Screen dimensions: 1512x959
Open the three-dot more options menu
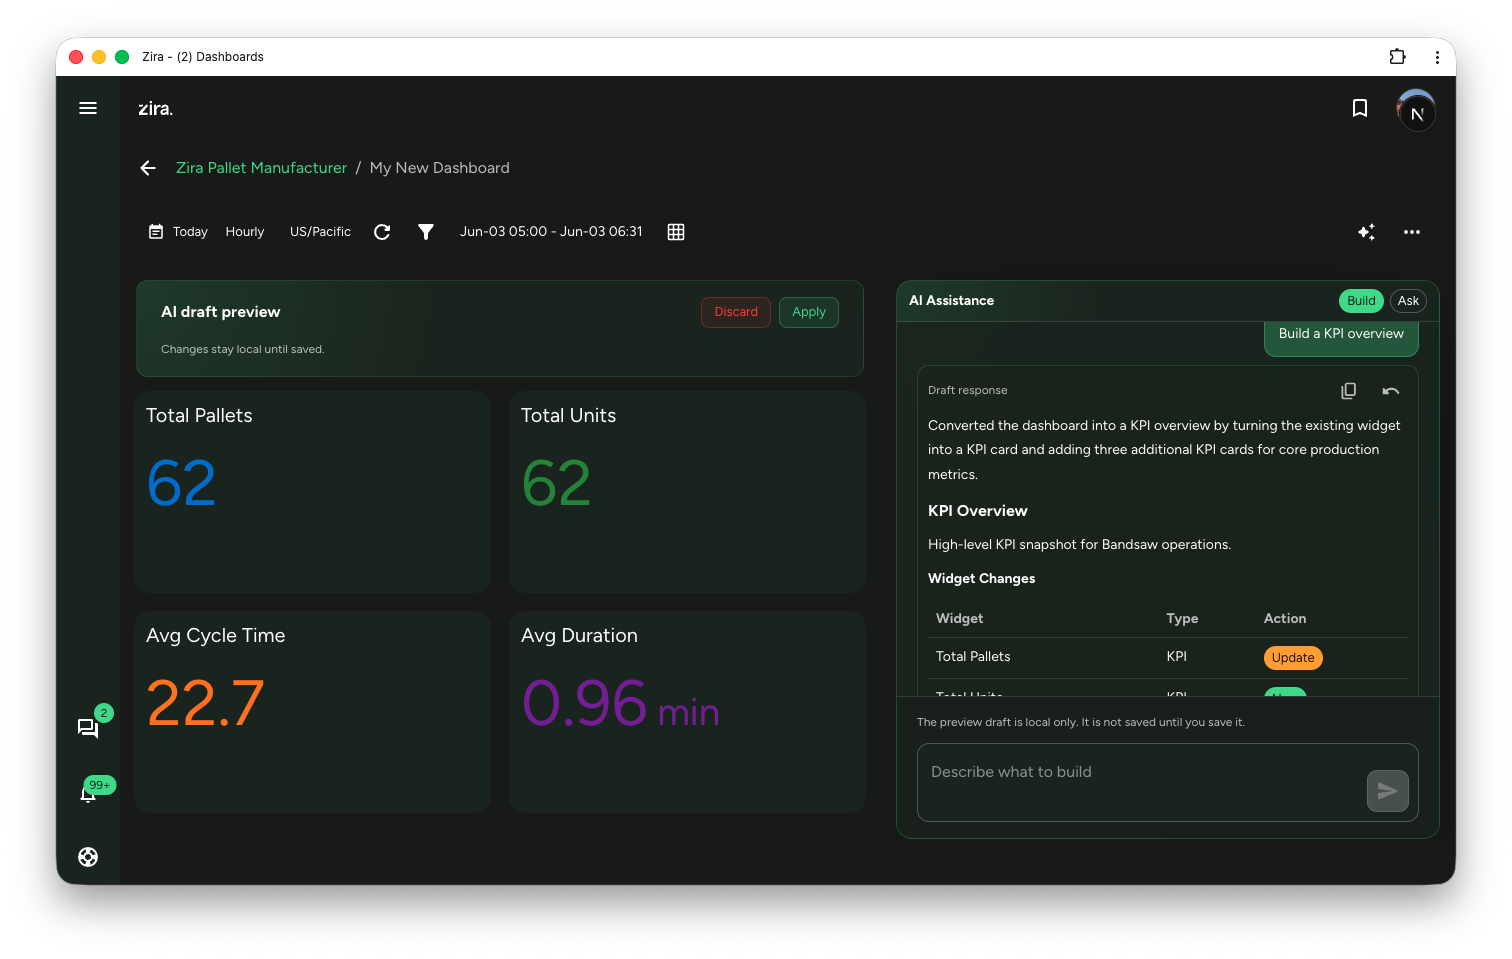[1412, 232]
